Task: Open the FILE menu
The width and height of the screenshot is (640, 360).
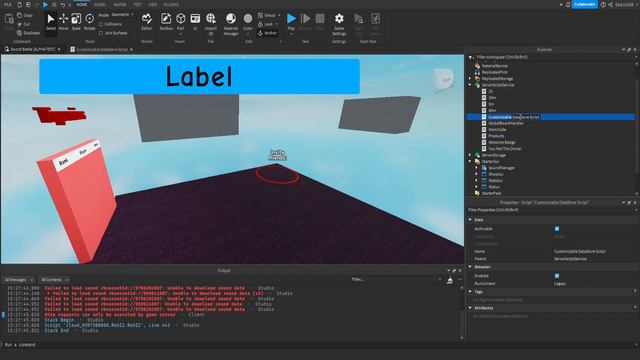Action: pos(8,4)
